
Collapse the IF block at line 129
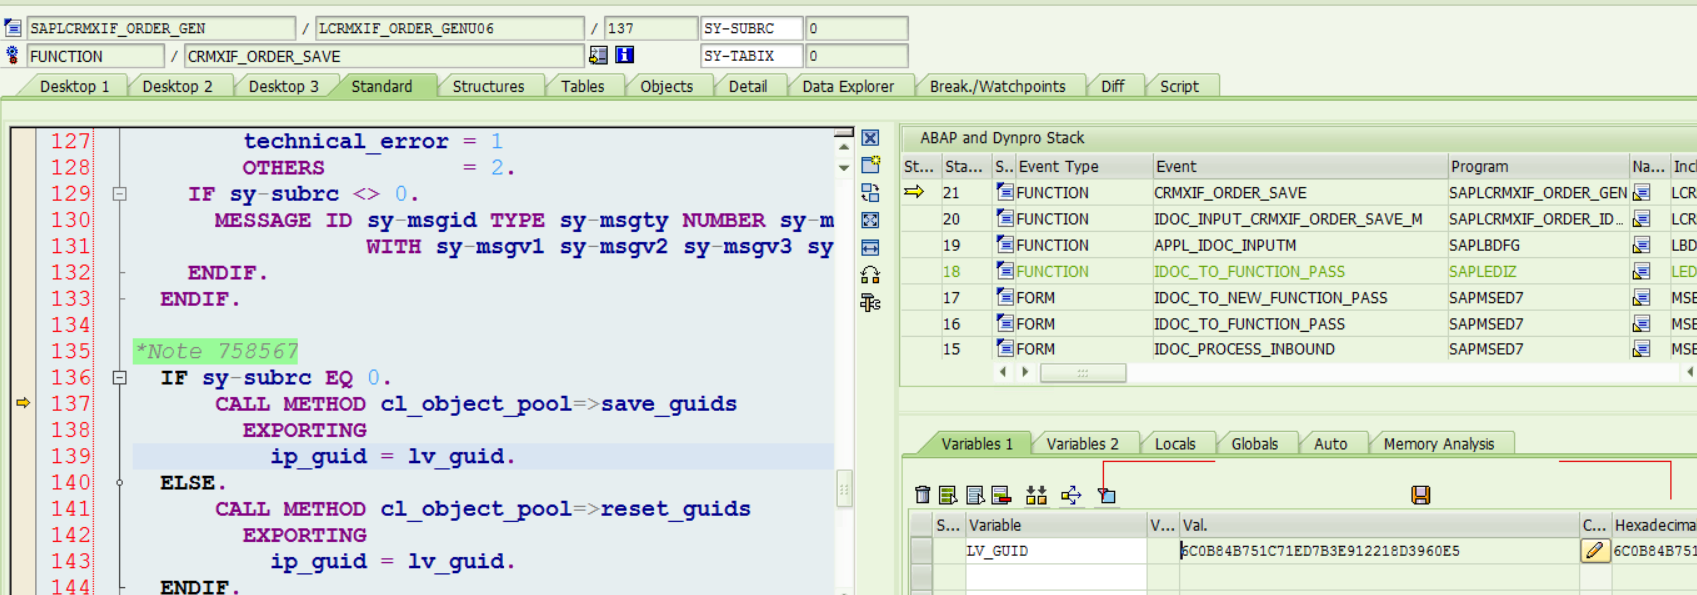pos(120,194)
